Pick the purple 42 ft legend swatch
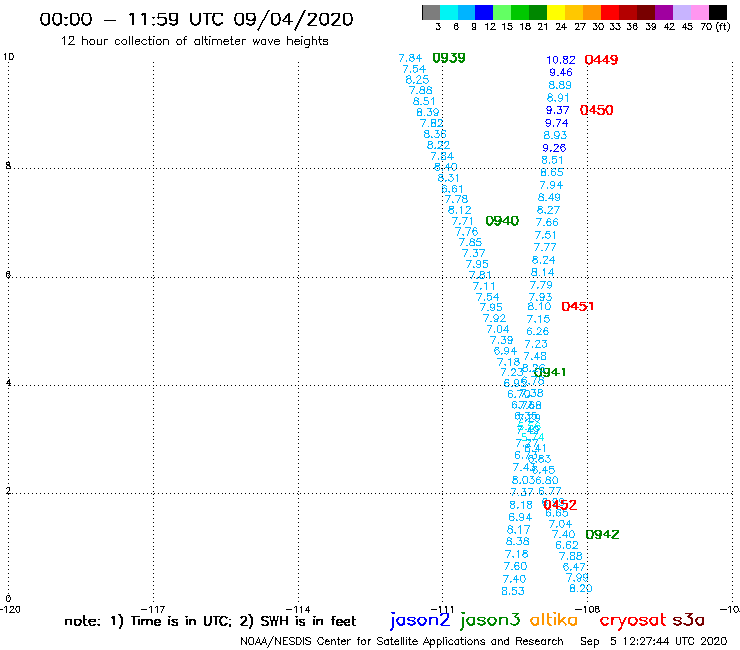740x650 pixels. 663,12
